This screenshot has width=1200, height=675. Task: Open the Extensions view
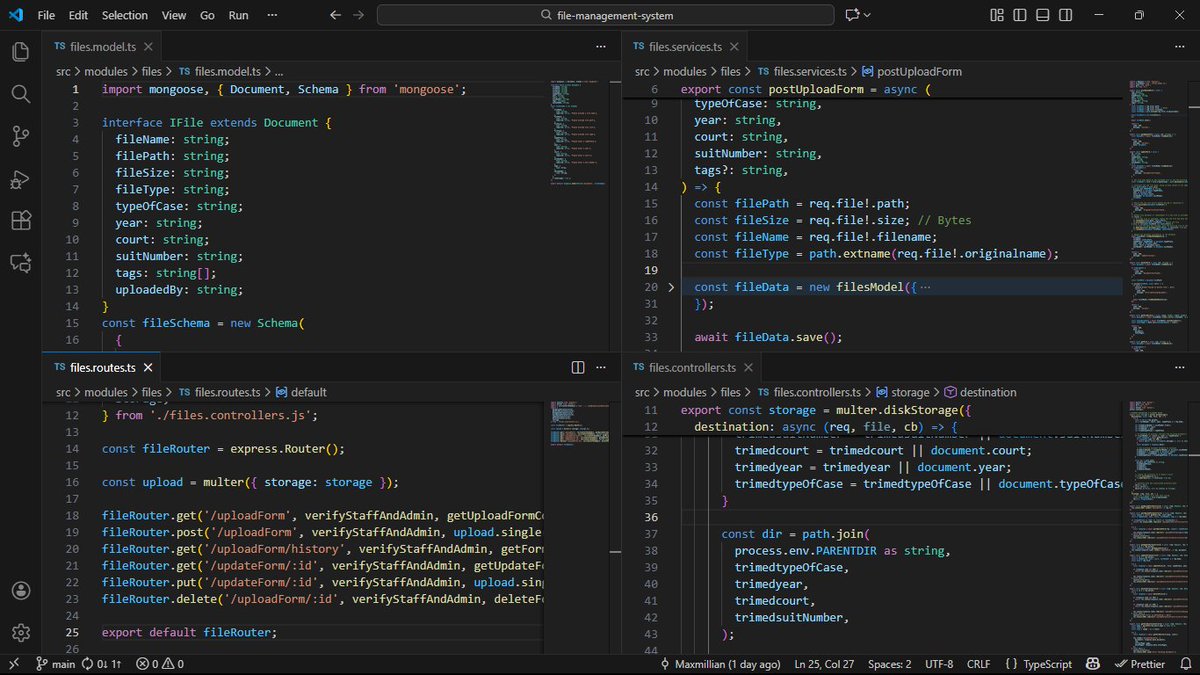click(20, 221)
